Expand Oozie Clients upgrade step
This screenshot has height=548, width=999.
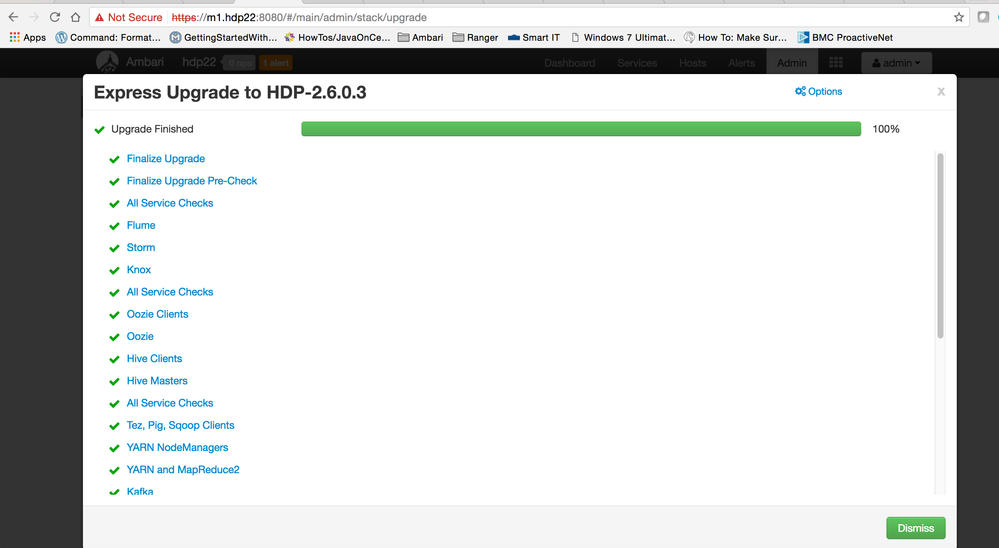157,314
